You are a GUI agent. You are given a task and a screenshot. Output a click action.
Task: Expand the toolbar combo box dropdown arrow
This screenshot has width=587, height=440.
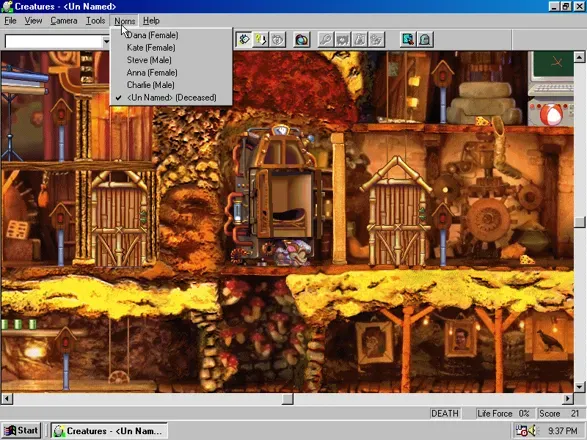click(x=106, y=41)
